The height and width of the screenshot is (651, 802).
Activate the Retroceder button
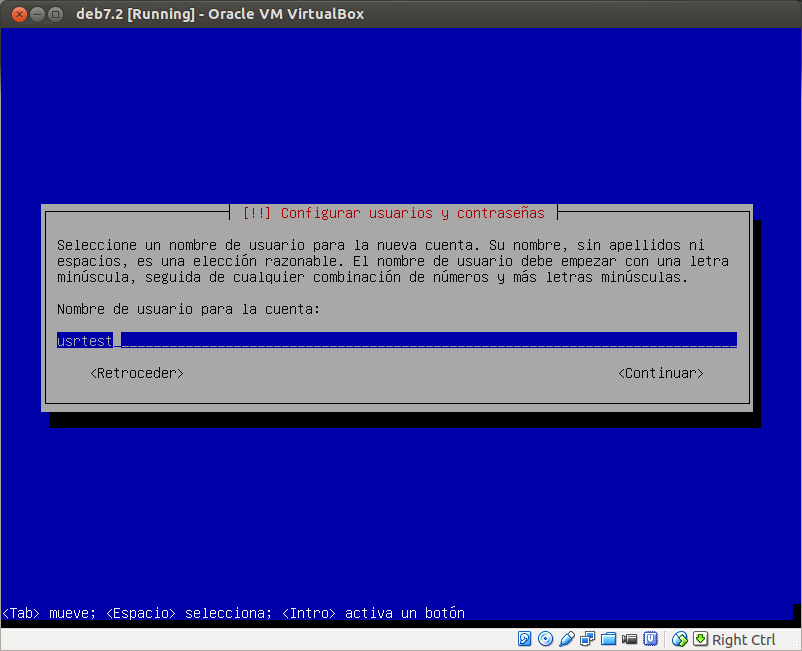coord(136,373)
